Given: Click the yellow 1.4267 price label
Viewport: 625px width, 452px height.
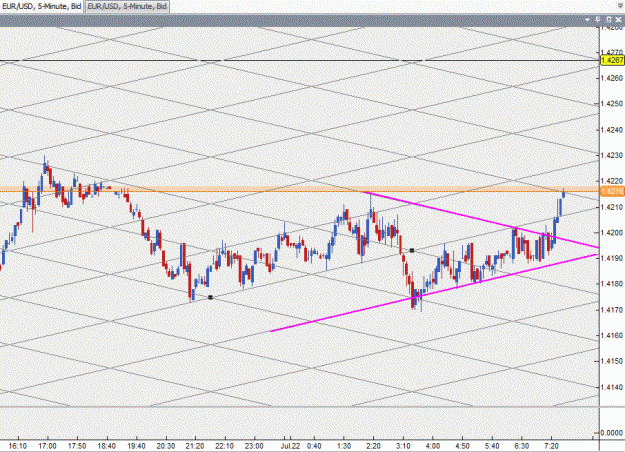Looking at the screenshot, I should click(612, 60).
